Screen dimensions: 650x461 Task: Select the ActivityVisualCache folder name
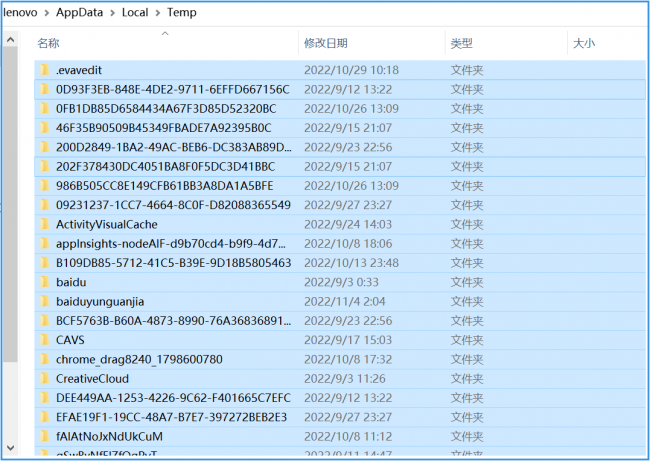[107, 224]
